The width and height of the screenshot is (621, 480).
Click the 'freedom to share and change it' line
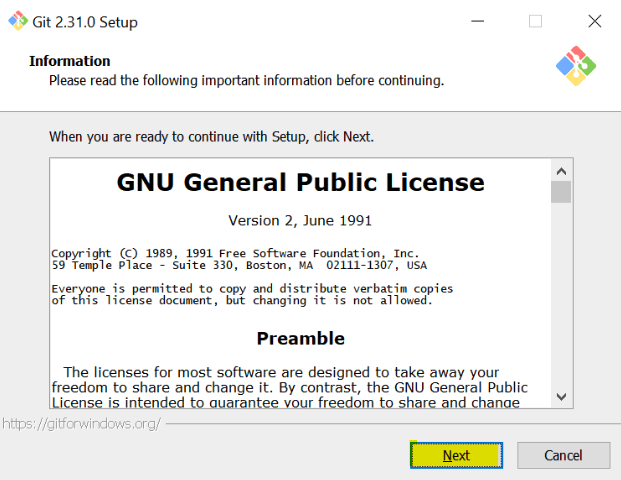click(290, 387)
